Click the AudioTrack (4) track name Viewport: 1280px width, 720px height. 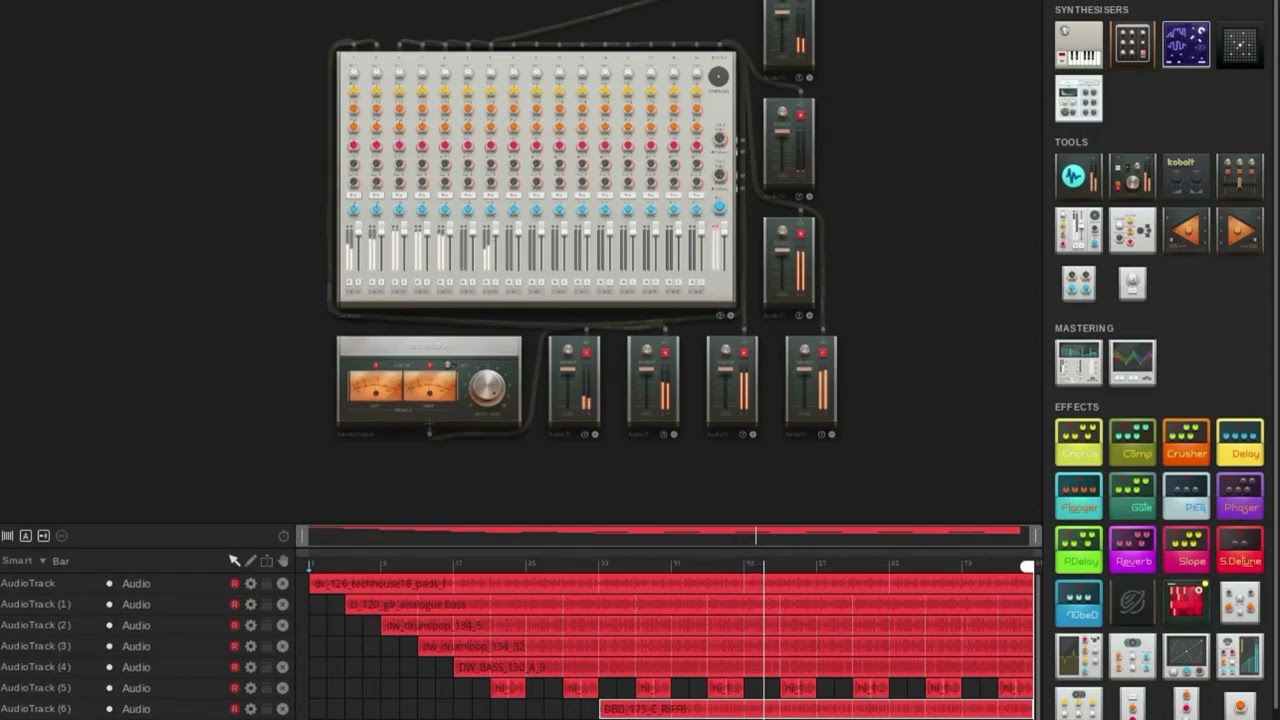pos(36,667)
